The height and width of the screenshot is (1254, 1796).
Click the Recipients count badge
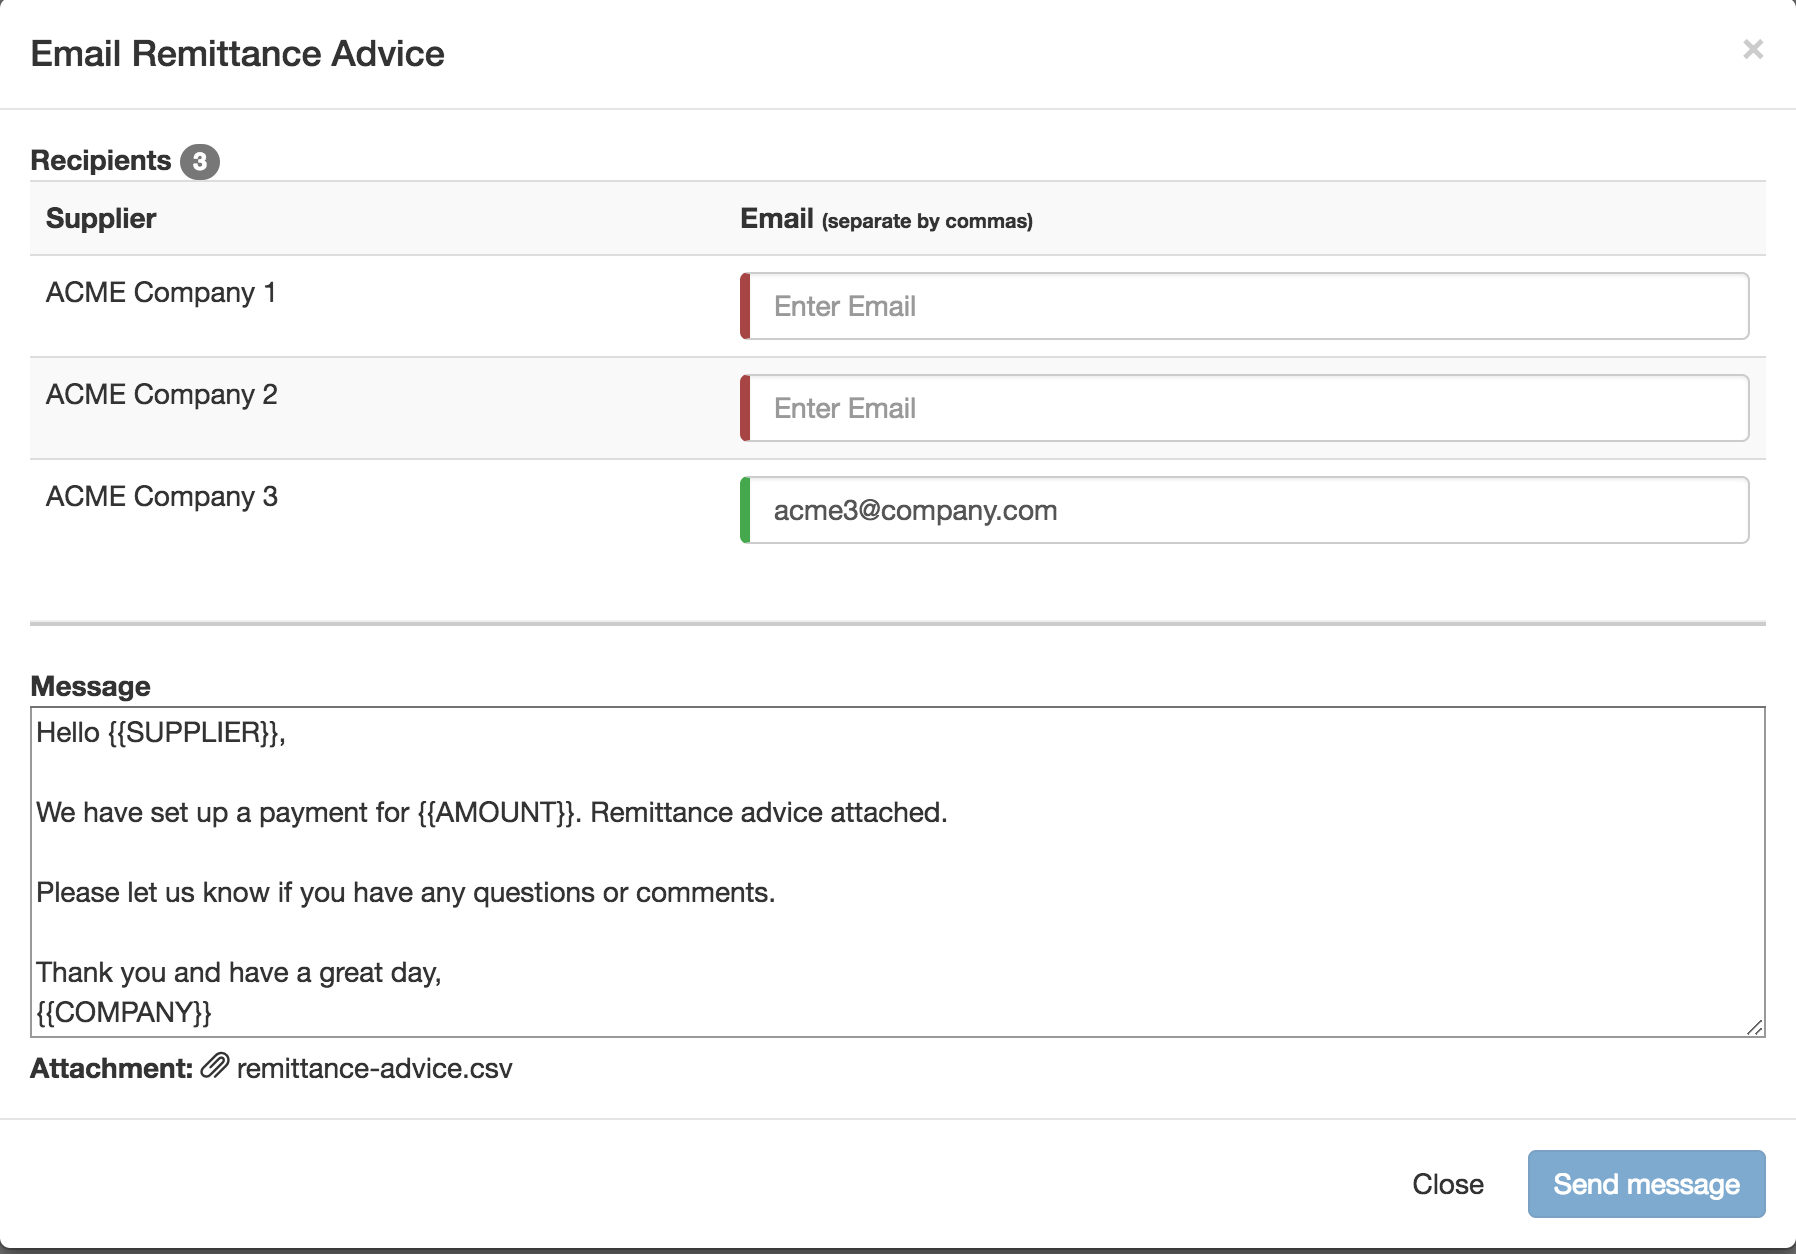click(200, 161)
